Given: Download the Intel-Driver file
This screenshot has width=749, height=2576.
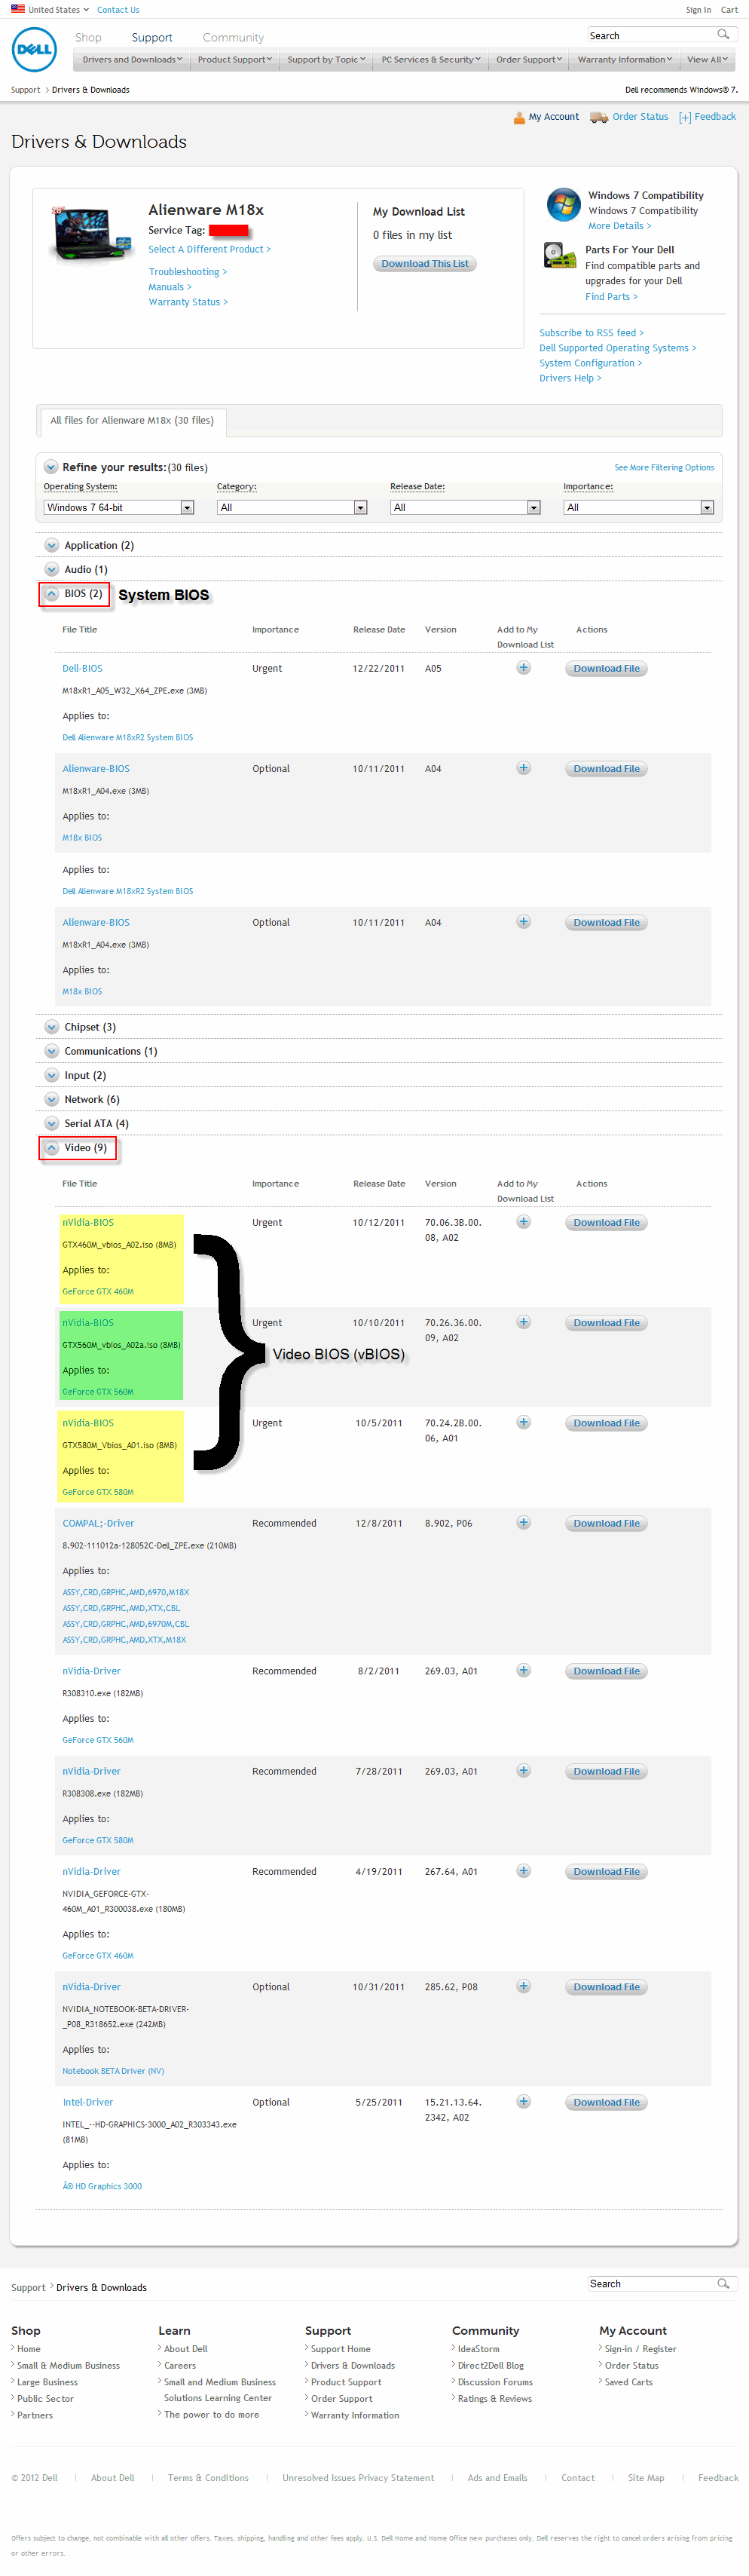Looking at the screenshot, I should [x=606, y=2103].
